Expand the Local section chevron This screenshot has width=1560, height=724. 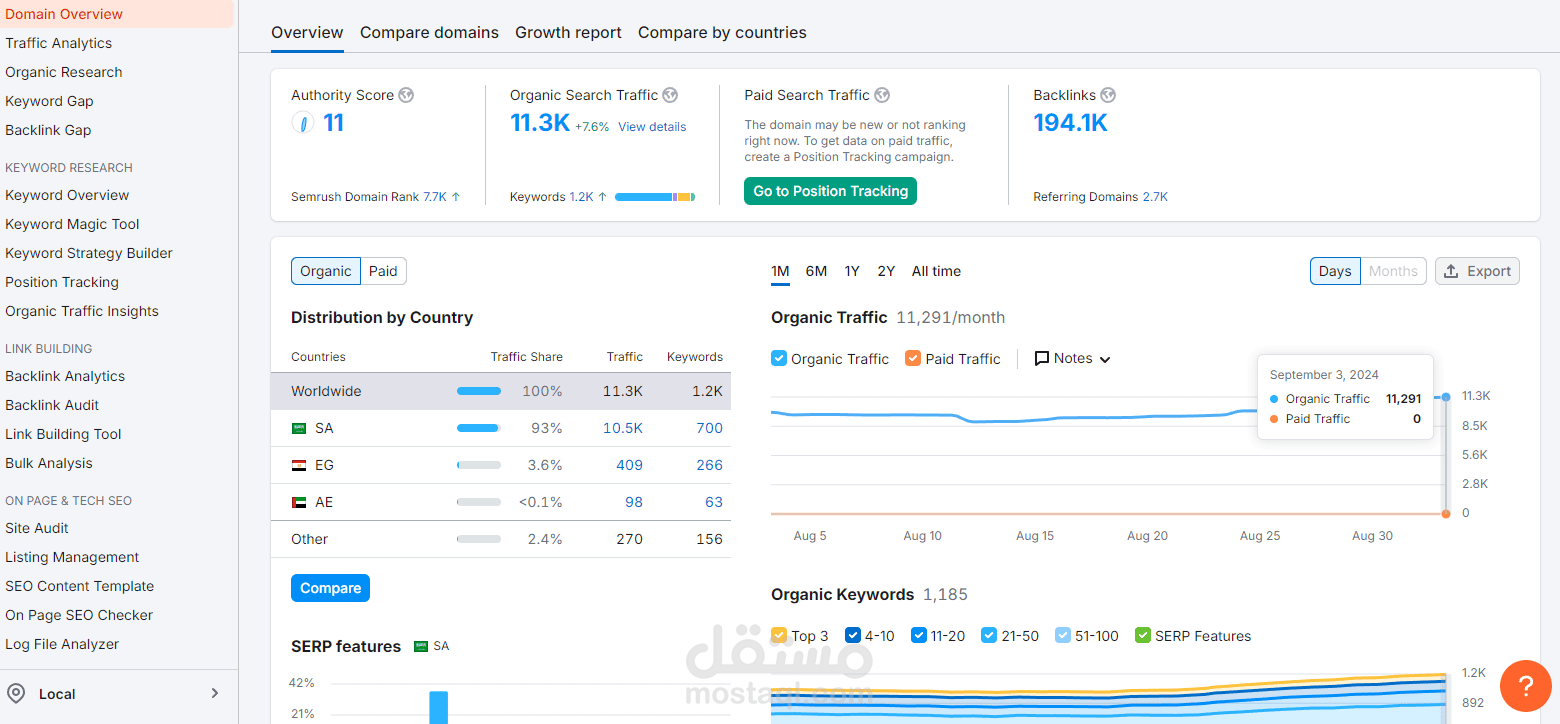pos(215,694)
